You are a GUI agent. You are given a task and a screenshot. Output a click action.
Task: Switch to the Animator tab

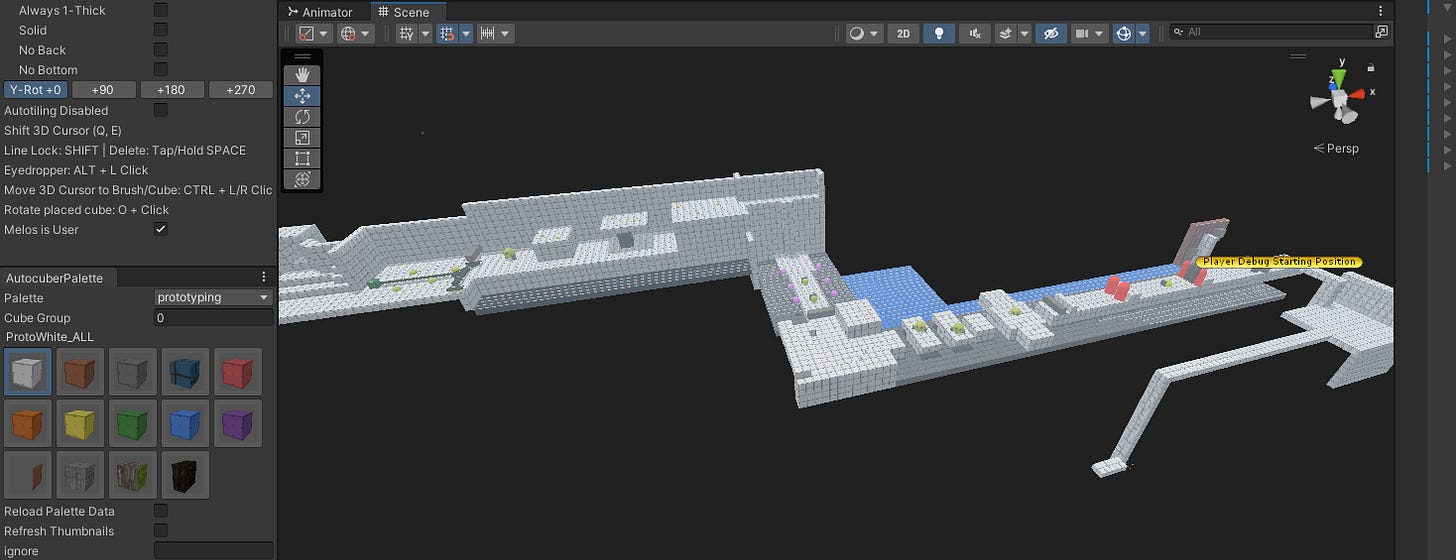(x=319, y=12)
